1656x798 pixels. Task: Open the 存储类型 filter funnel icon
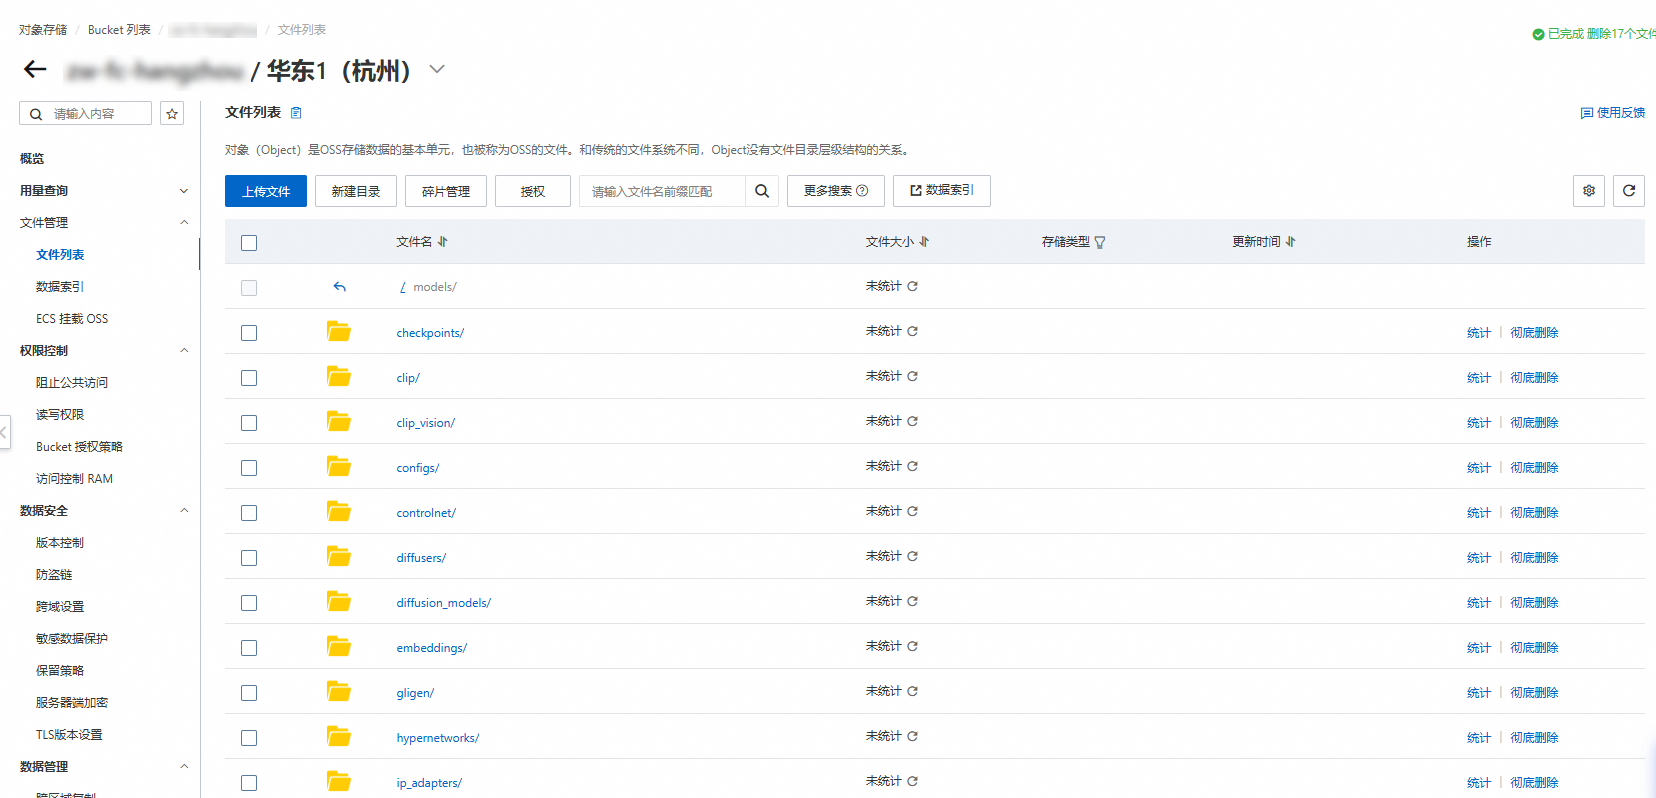[1100, 242]
